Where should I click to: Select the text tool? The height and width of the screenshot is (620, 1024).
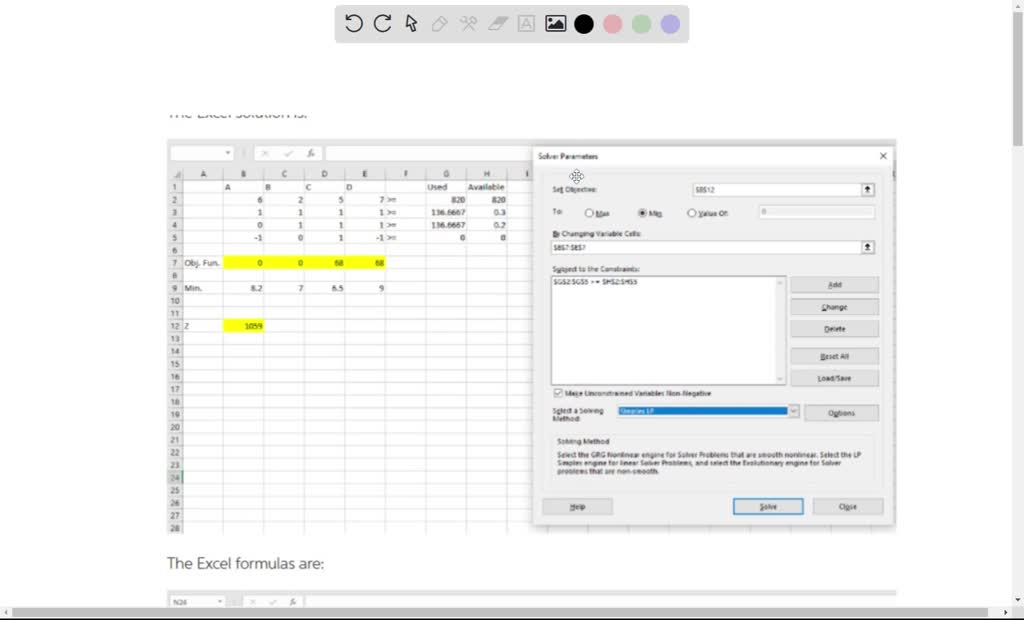coord(525,23)
